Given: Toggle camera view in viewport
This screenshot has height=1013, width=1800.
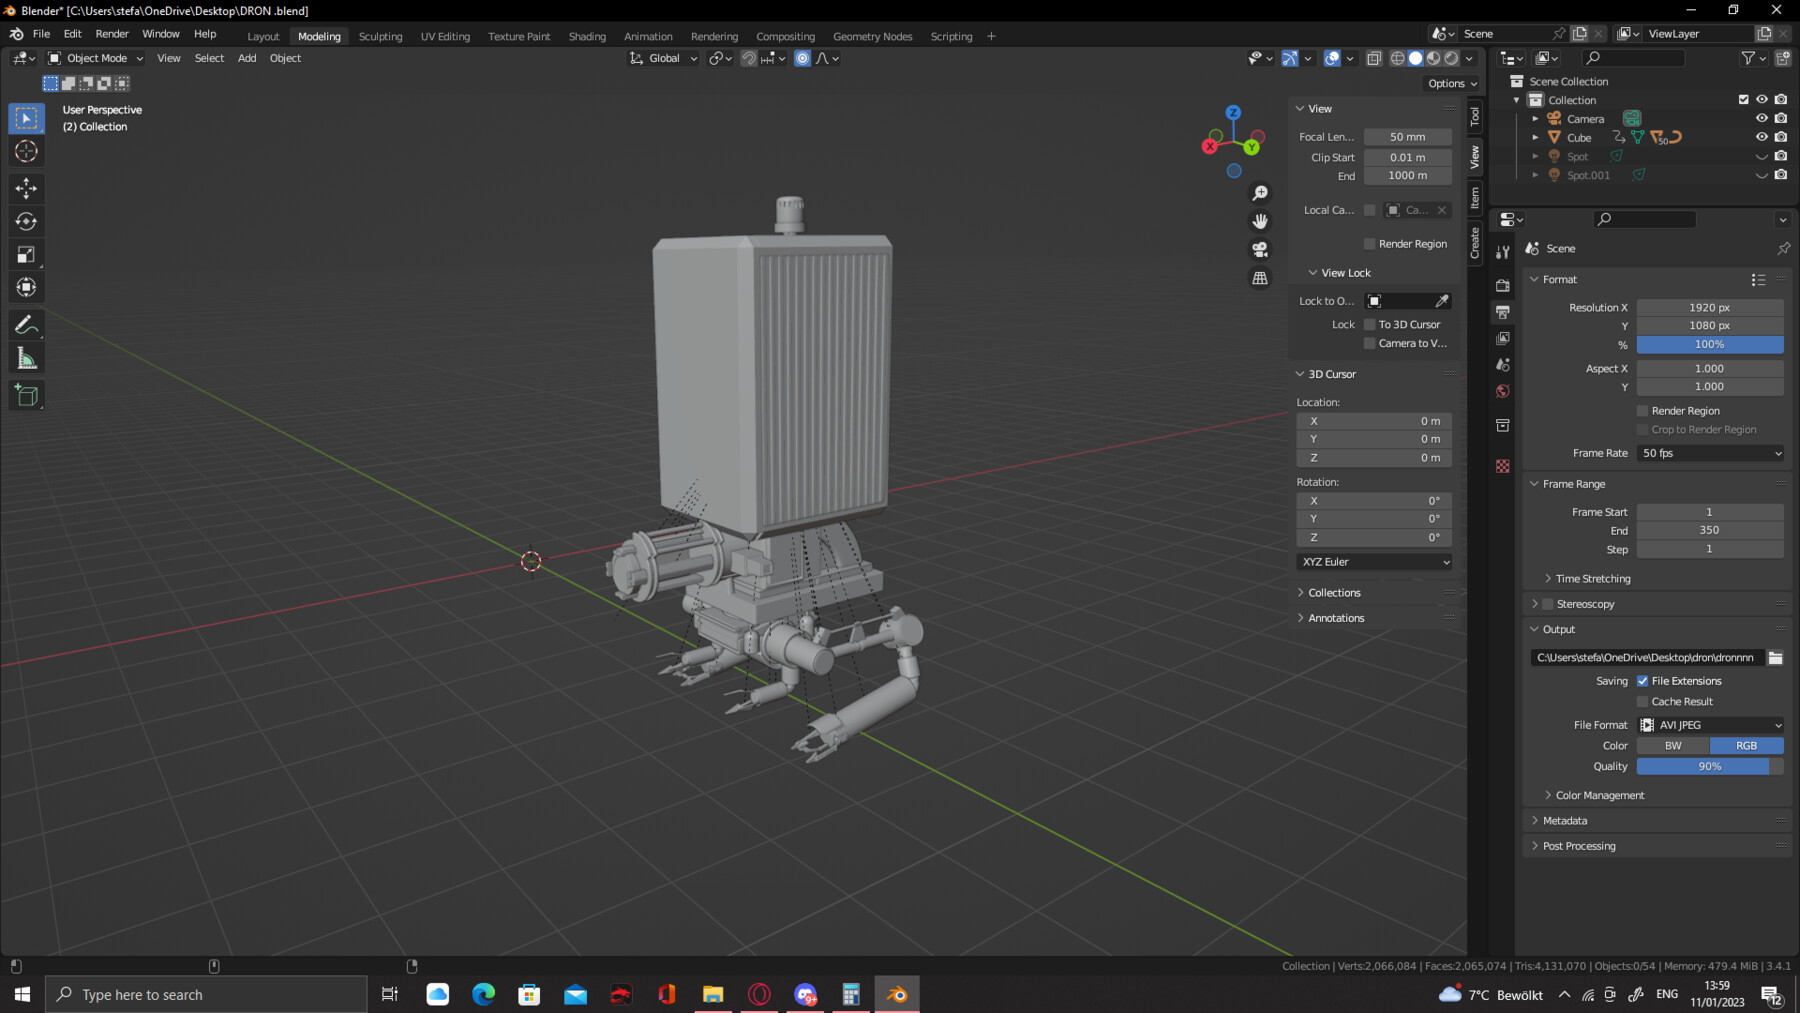Looking at the screenshot, I should pyautogui.click(x=1260, y=249).
